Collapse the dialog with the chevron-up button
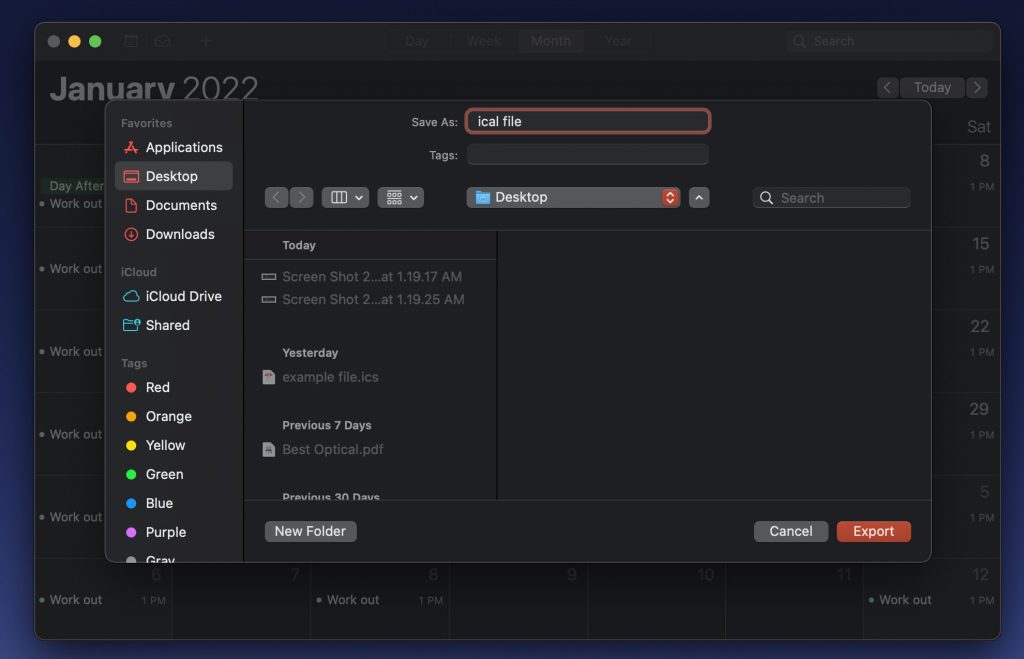Viewport: 1024px width, 659px height. [x=700, y=198]
